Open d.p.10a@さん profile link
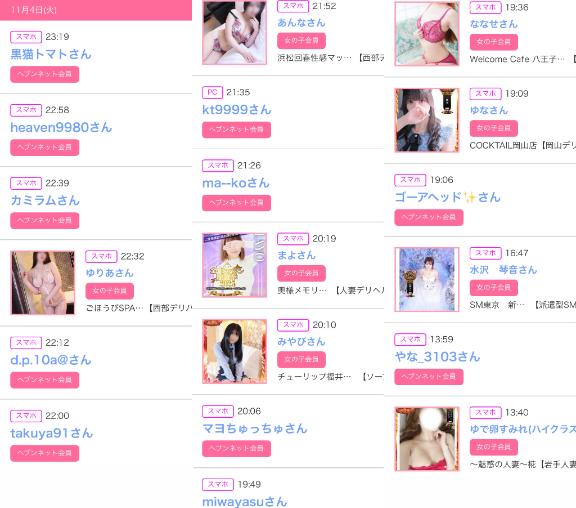 point(51,360)
